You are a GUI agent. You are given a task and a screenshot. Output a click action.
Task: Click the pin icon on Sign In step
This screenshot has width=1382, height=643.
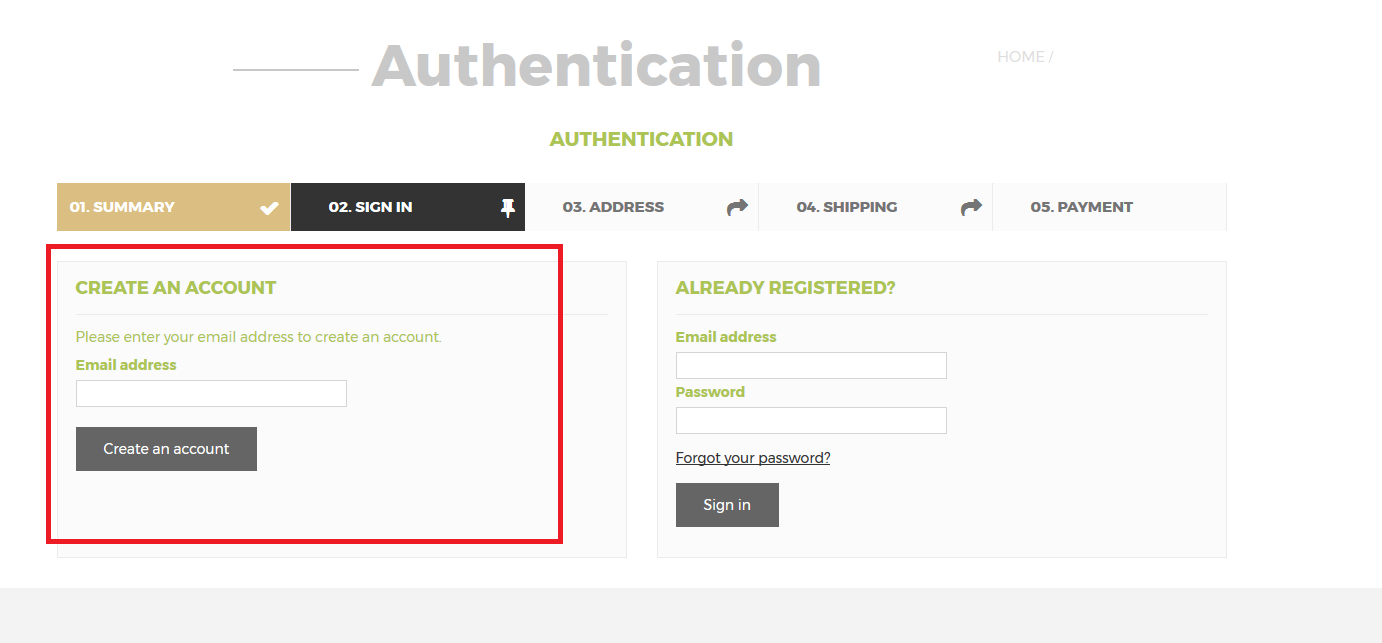(508, 208)
